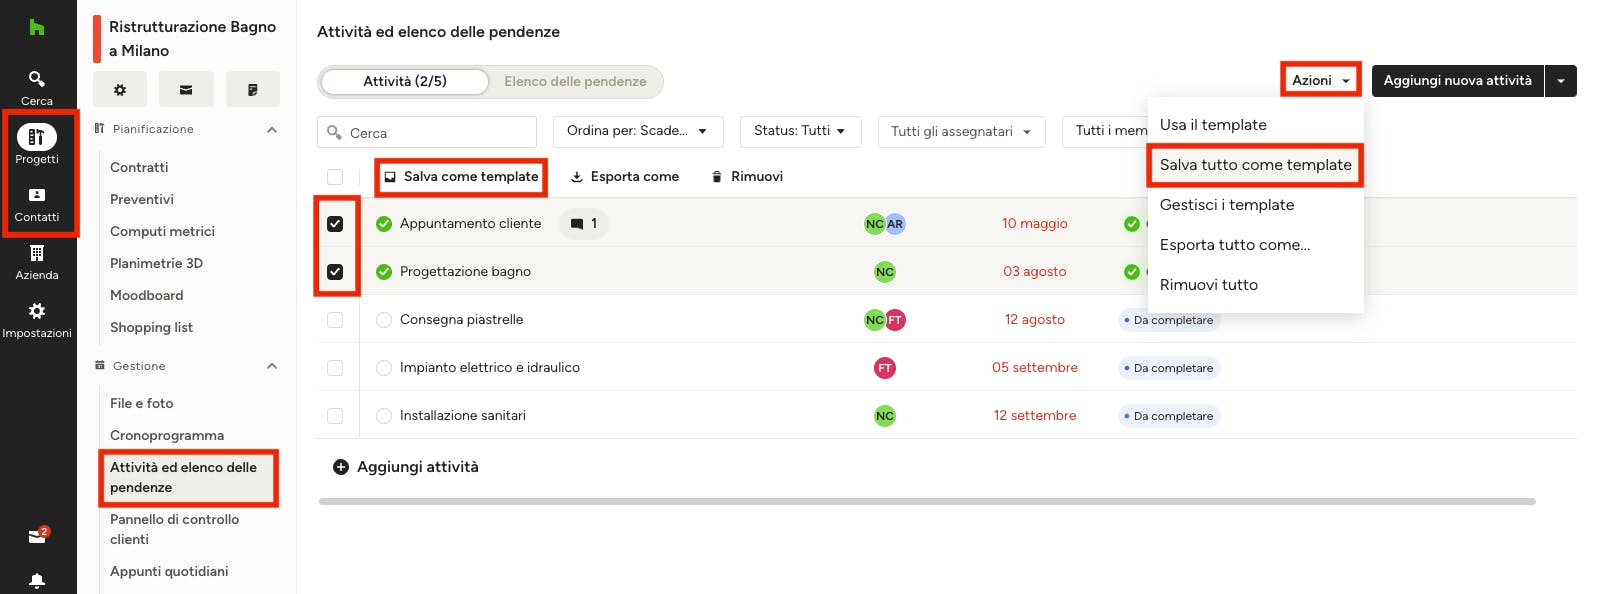Click FT avatar on Consegna piastrelle row

[x=895, y=320]
